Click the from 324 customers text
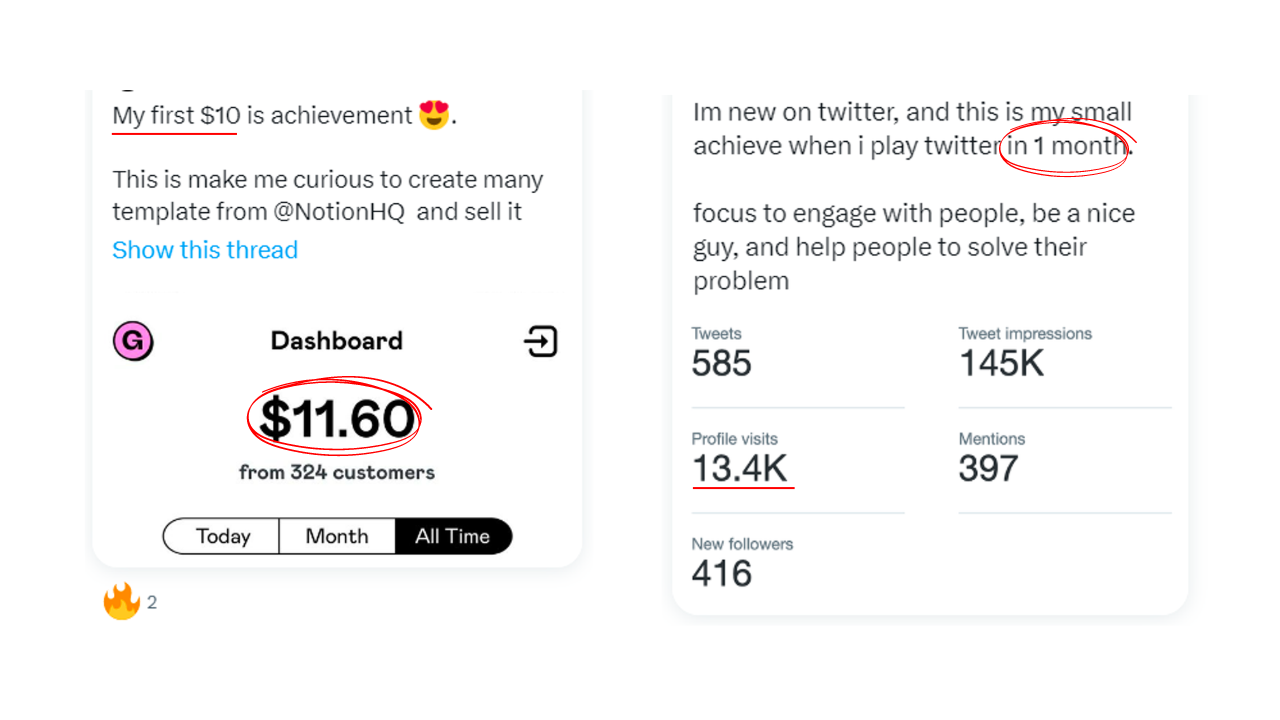Image resolution: width=1280 pixels, height=720 pixels. 337,472
